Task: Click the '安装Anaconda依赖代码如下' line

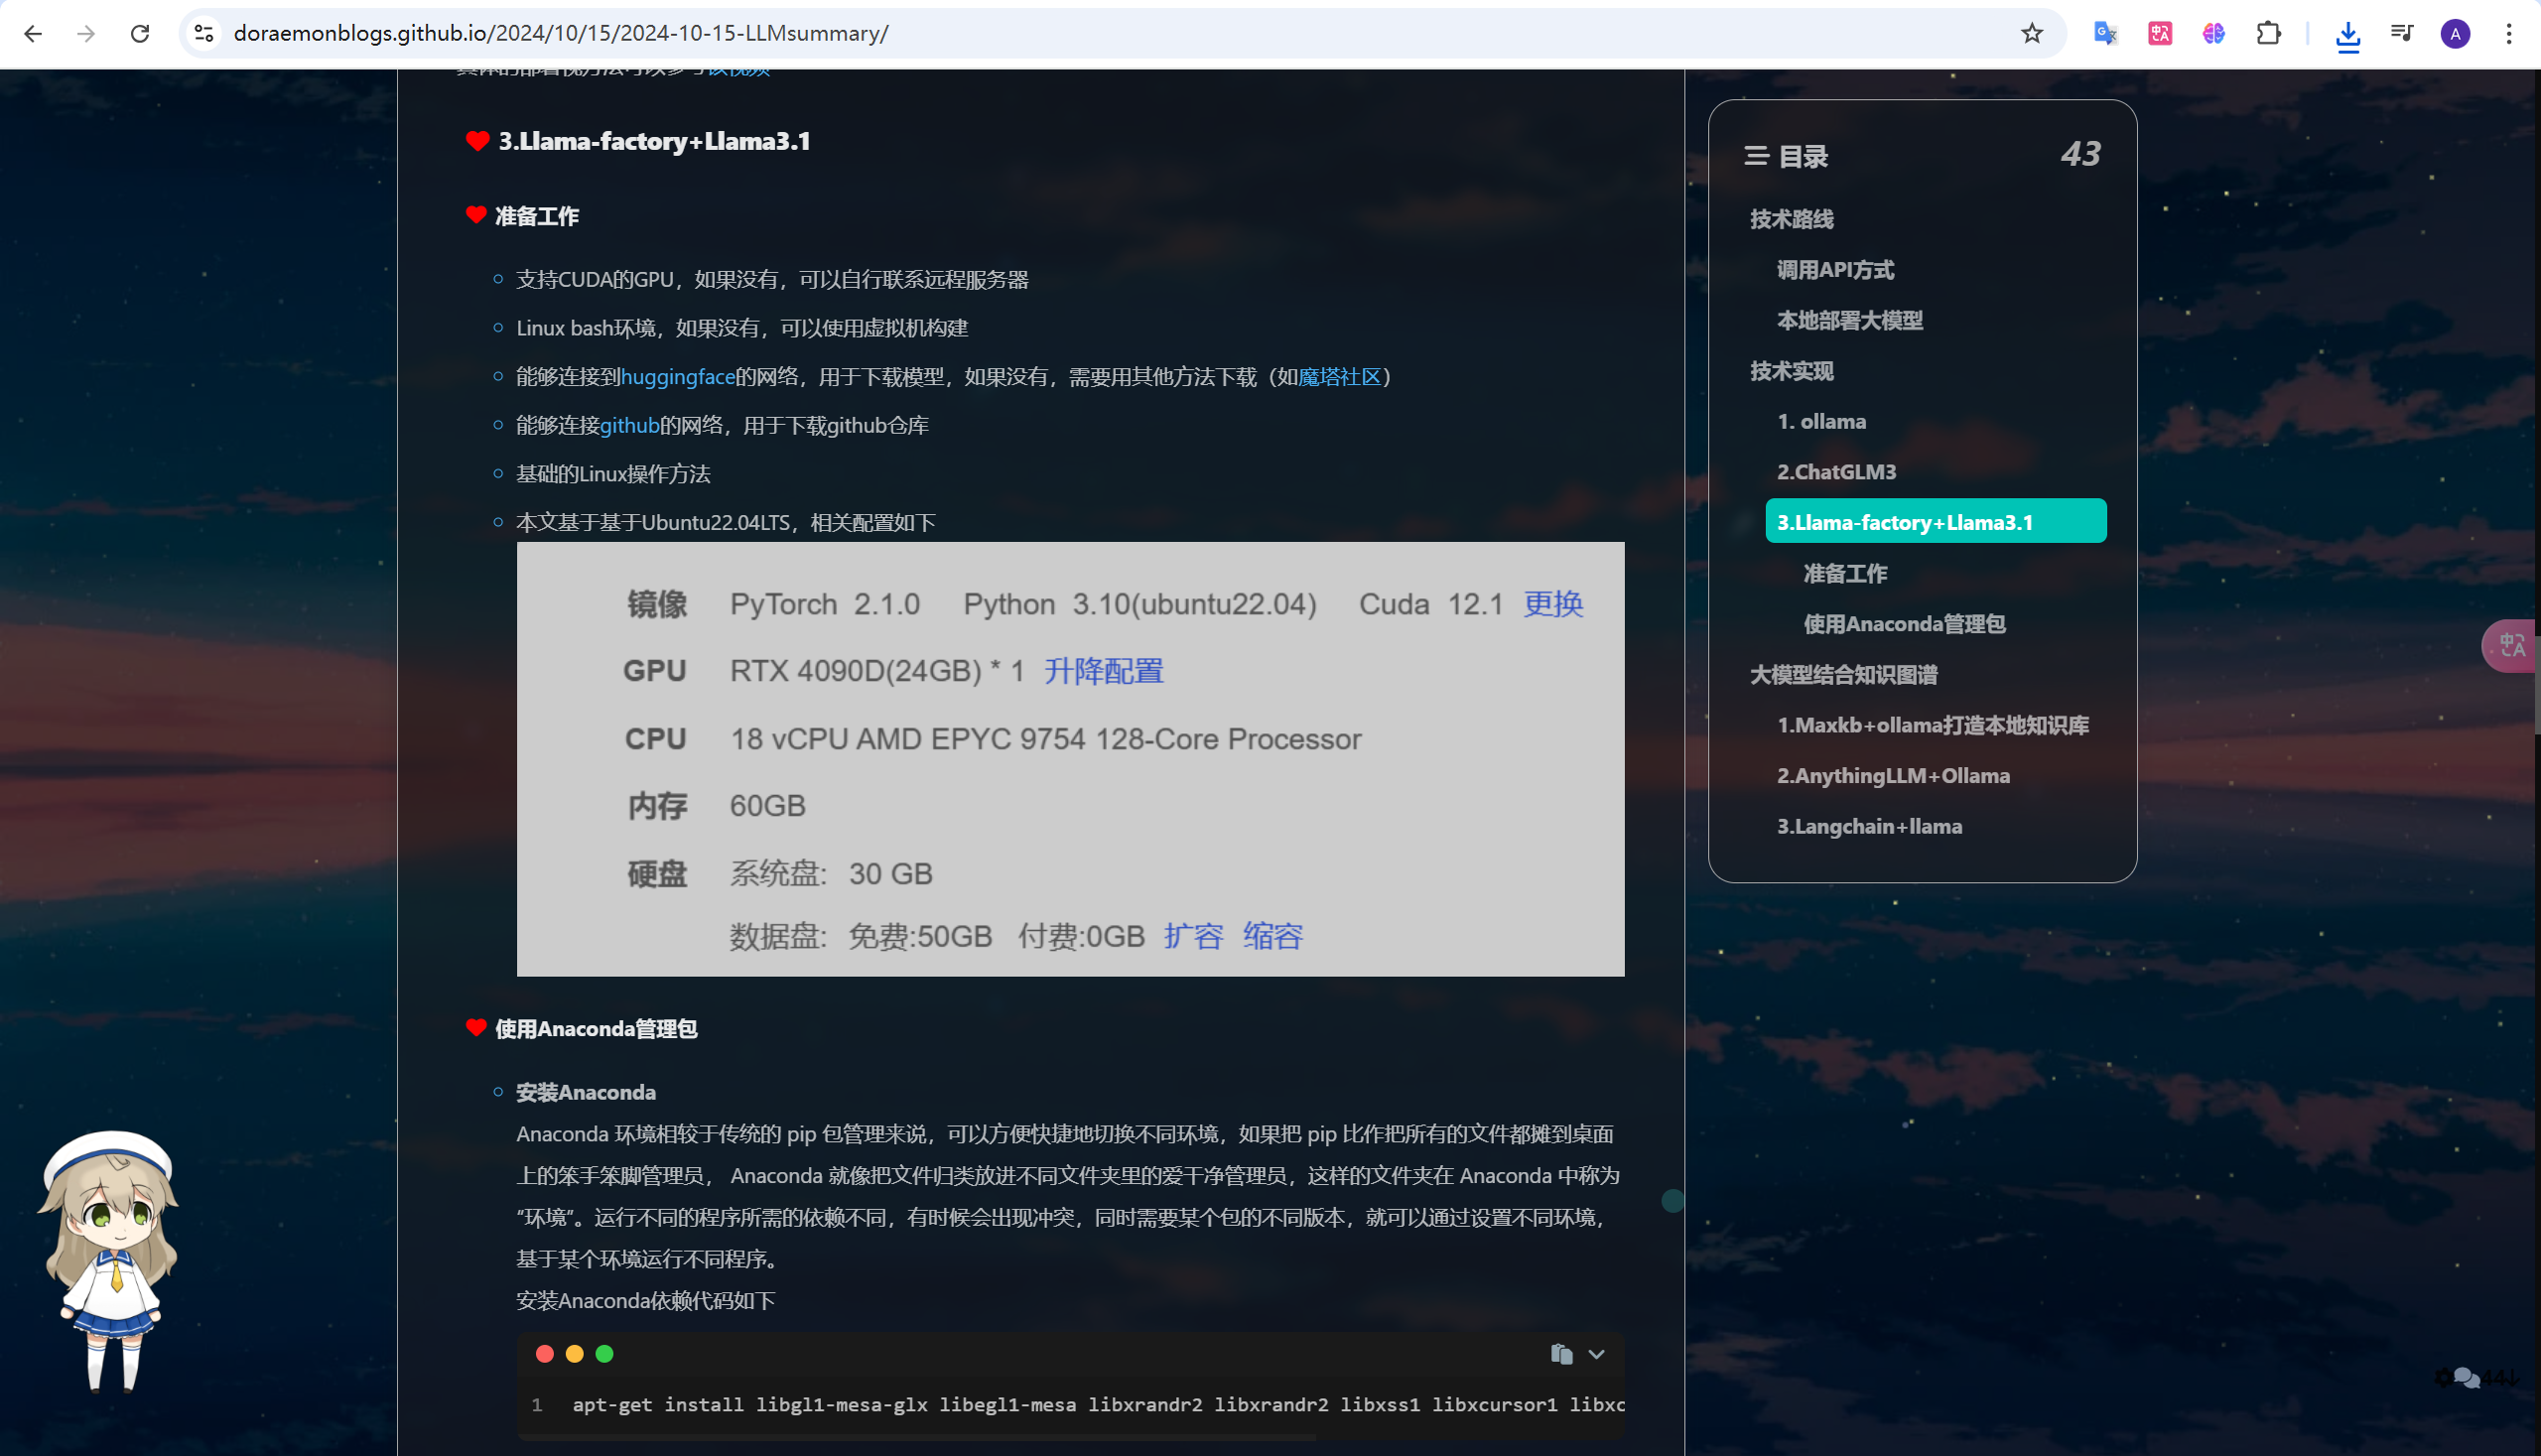Action: click(646, 1300)
